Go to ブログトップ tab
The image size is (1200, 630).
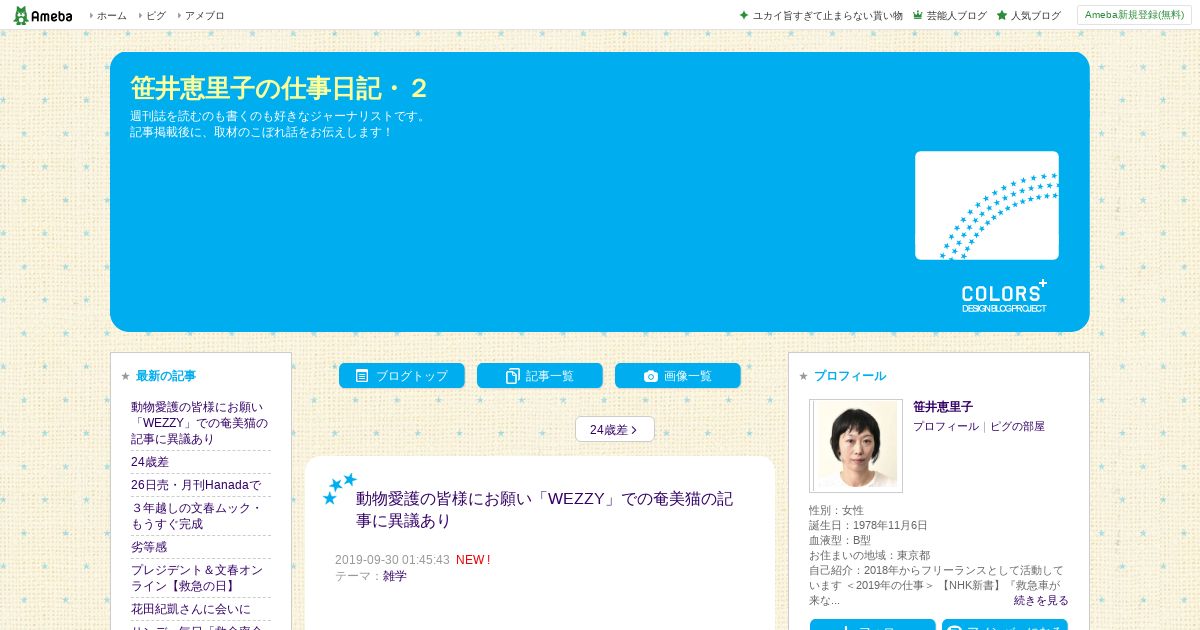402,376
